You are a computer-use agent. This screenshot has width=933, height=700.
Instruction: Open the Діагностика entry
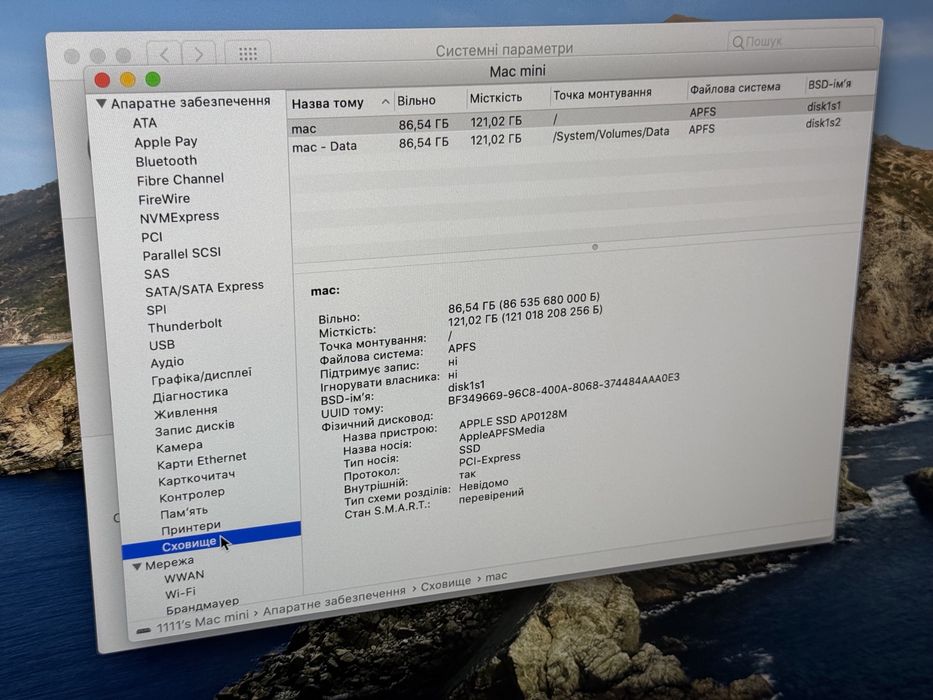(x=190, y=395)
